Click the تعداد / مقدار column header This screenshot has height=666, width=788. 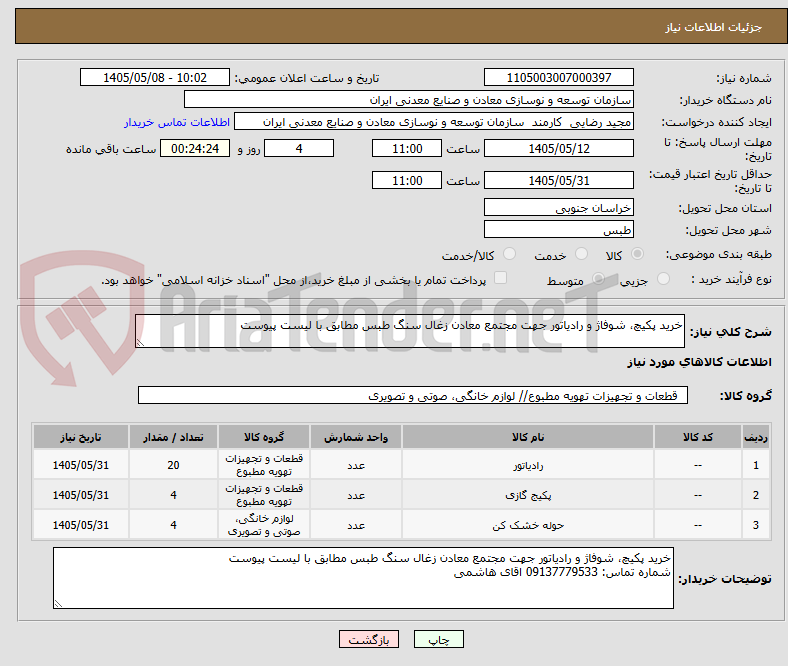[173, 437]
